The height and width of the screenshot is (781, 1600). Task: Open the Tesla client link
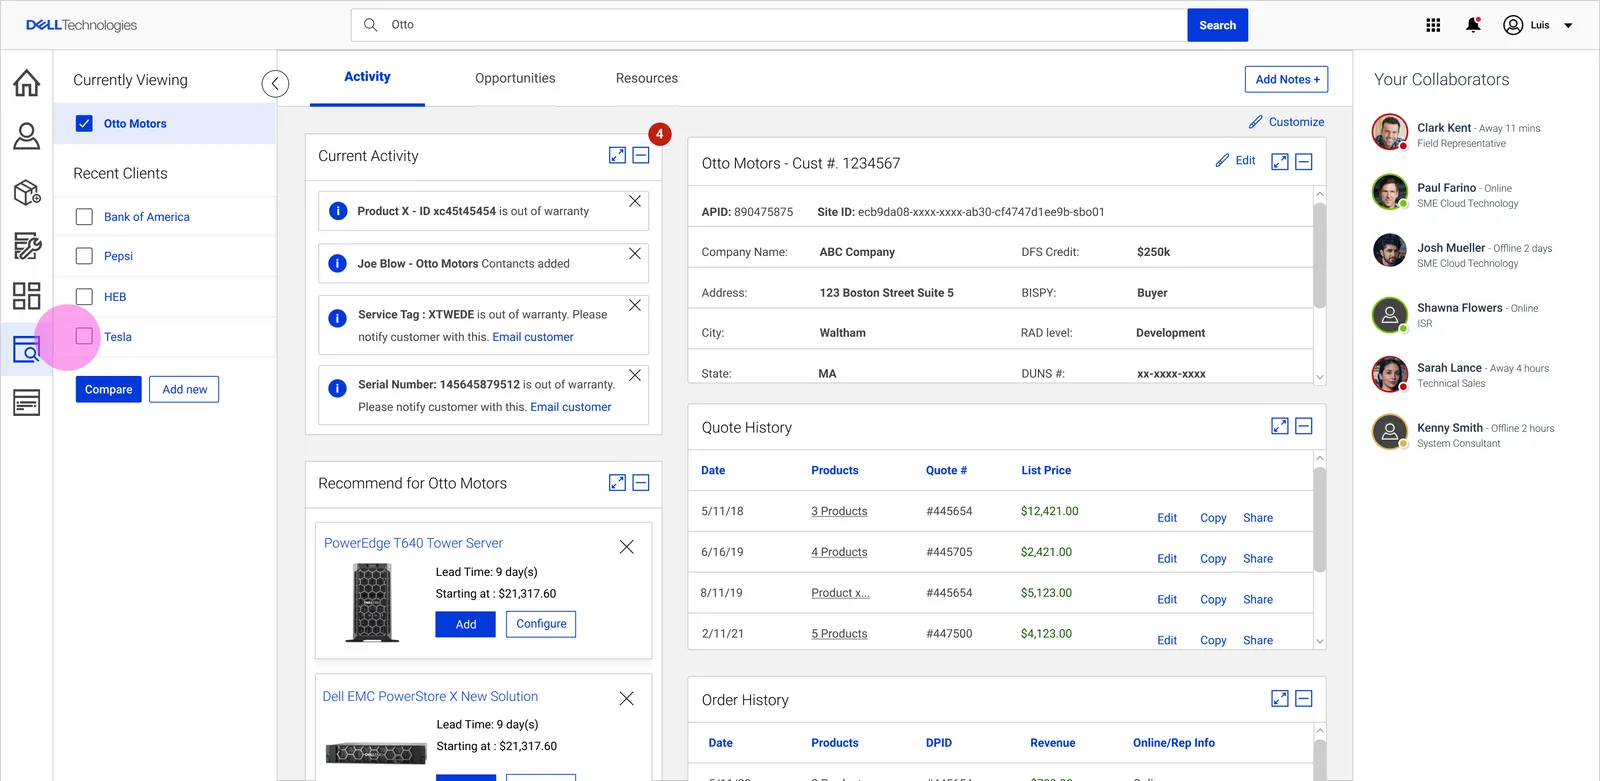[x=118, y=337]
